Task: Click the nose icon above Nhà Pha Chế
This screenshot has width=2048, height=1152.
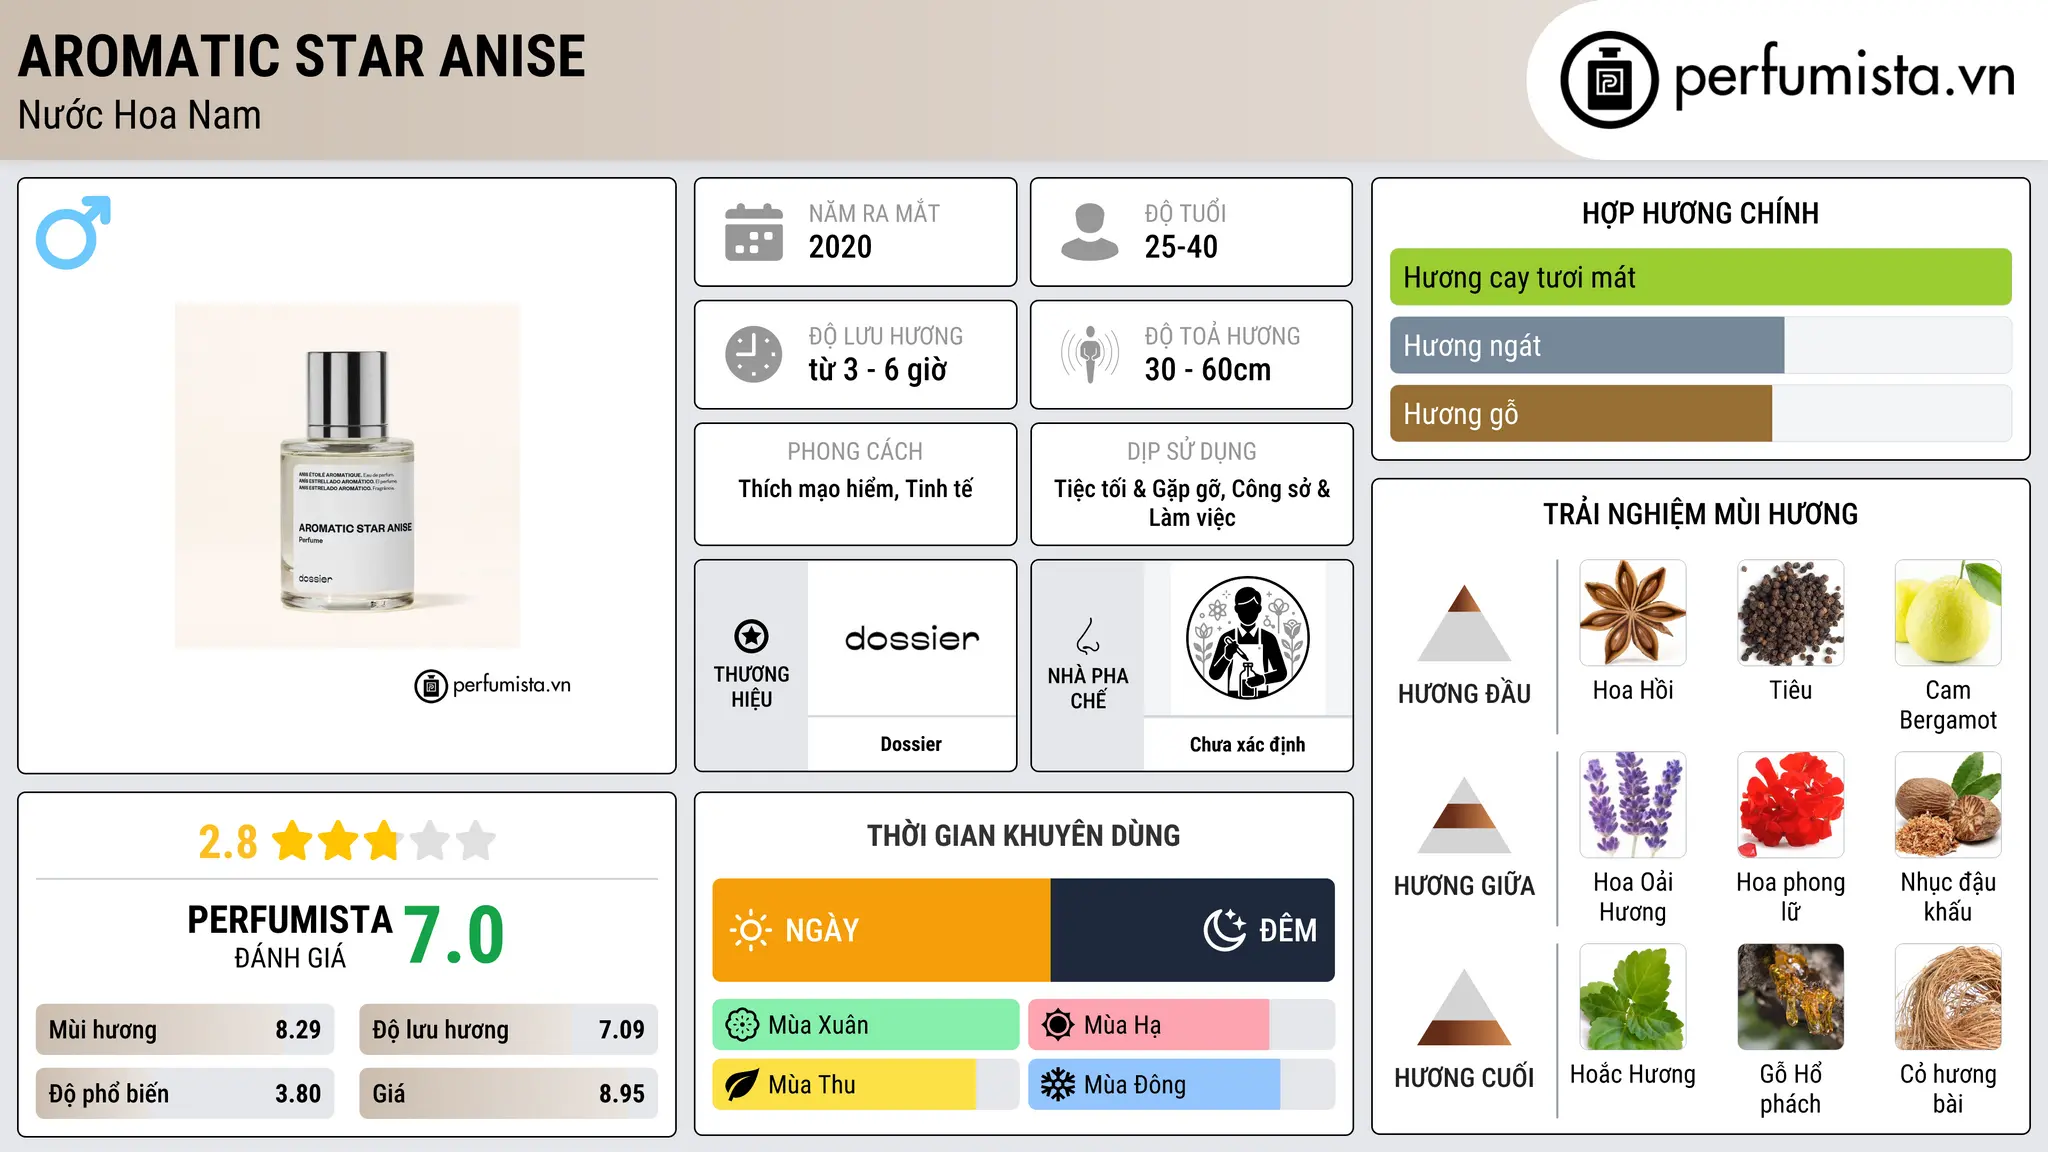Action: [1088, 636]
